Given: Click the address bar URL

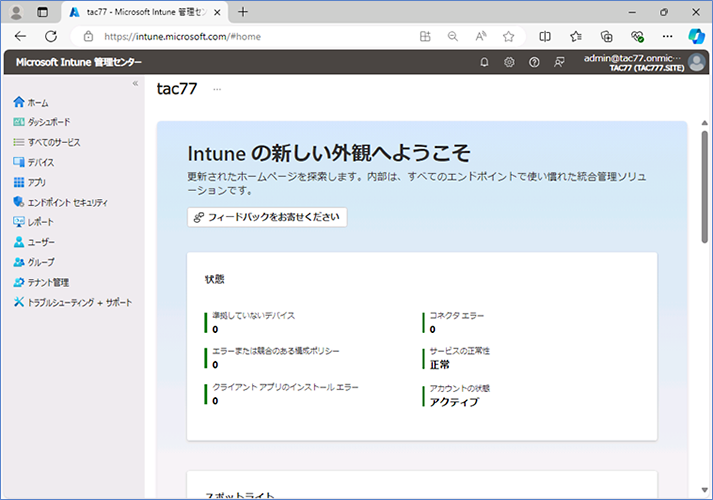Looking at the screenshot, I should click(182, 37).
